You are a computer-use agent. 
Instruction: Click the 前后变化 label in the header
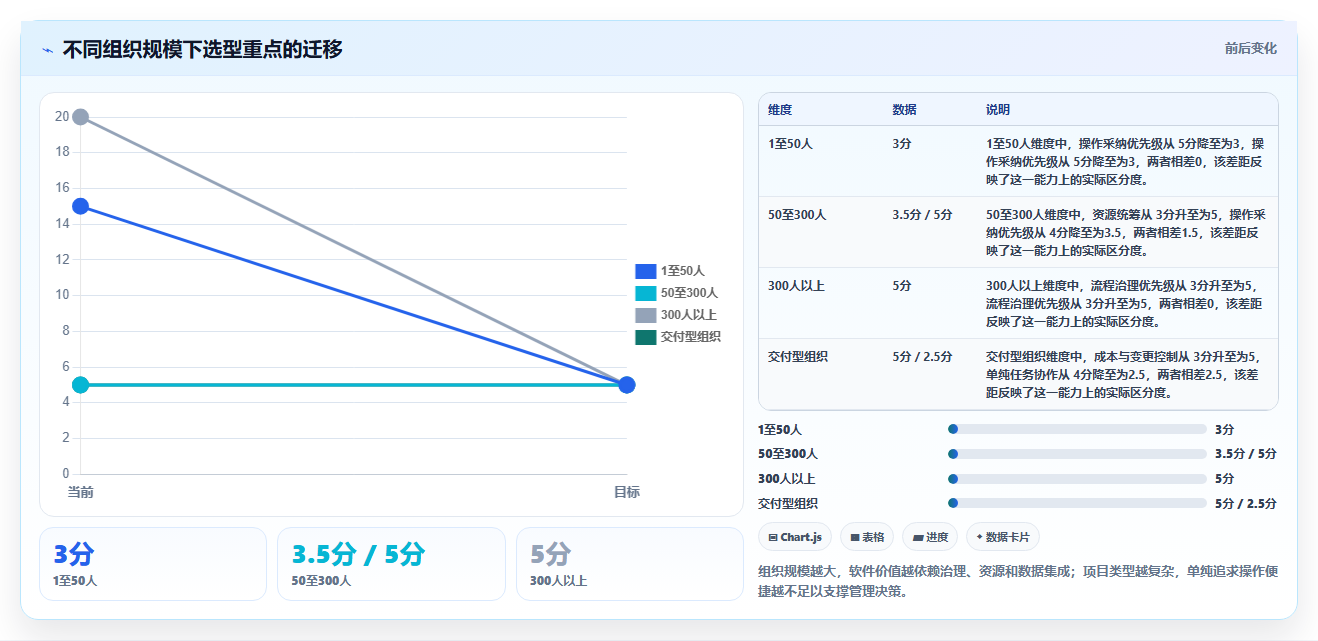click(1251, 49)
